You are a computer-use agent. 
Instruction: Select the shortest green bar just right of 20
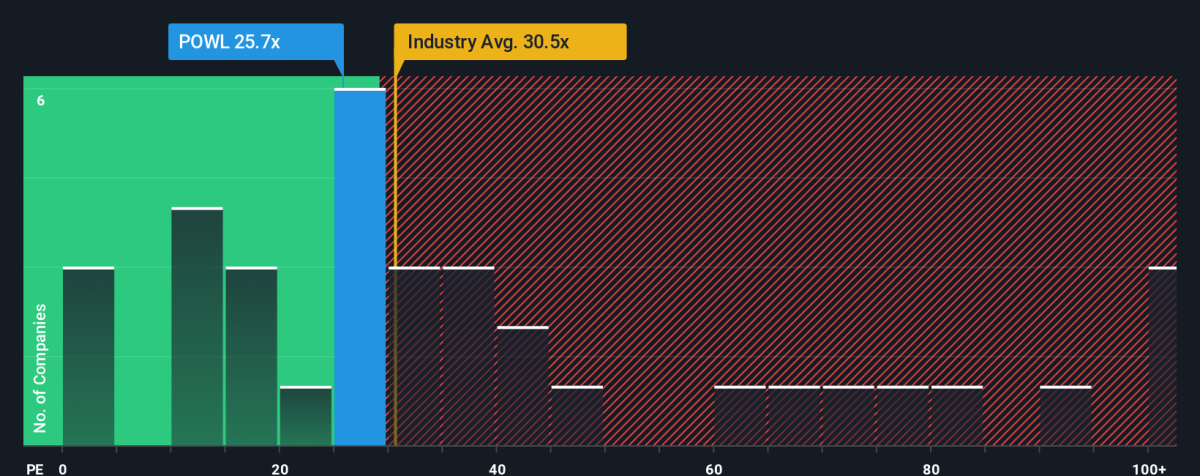click(305, 415)
